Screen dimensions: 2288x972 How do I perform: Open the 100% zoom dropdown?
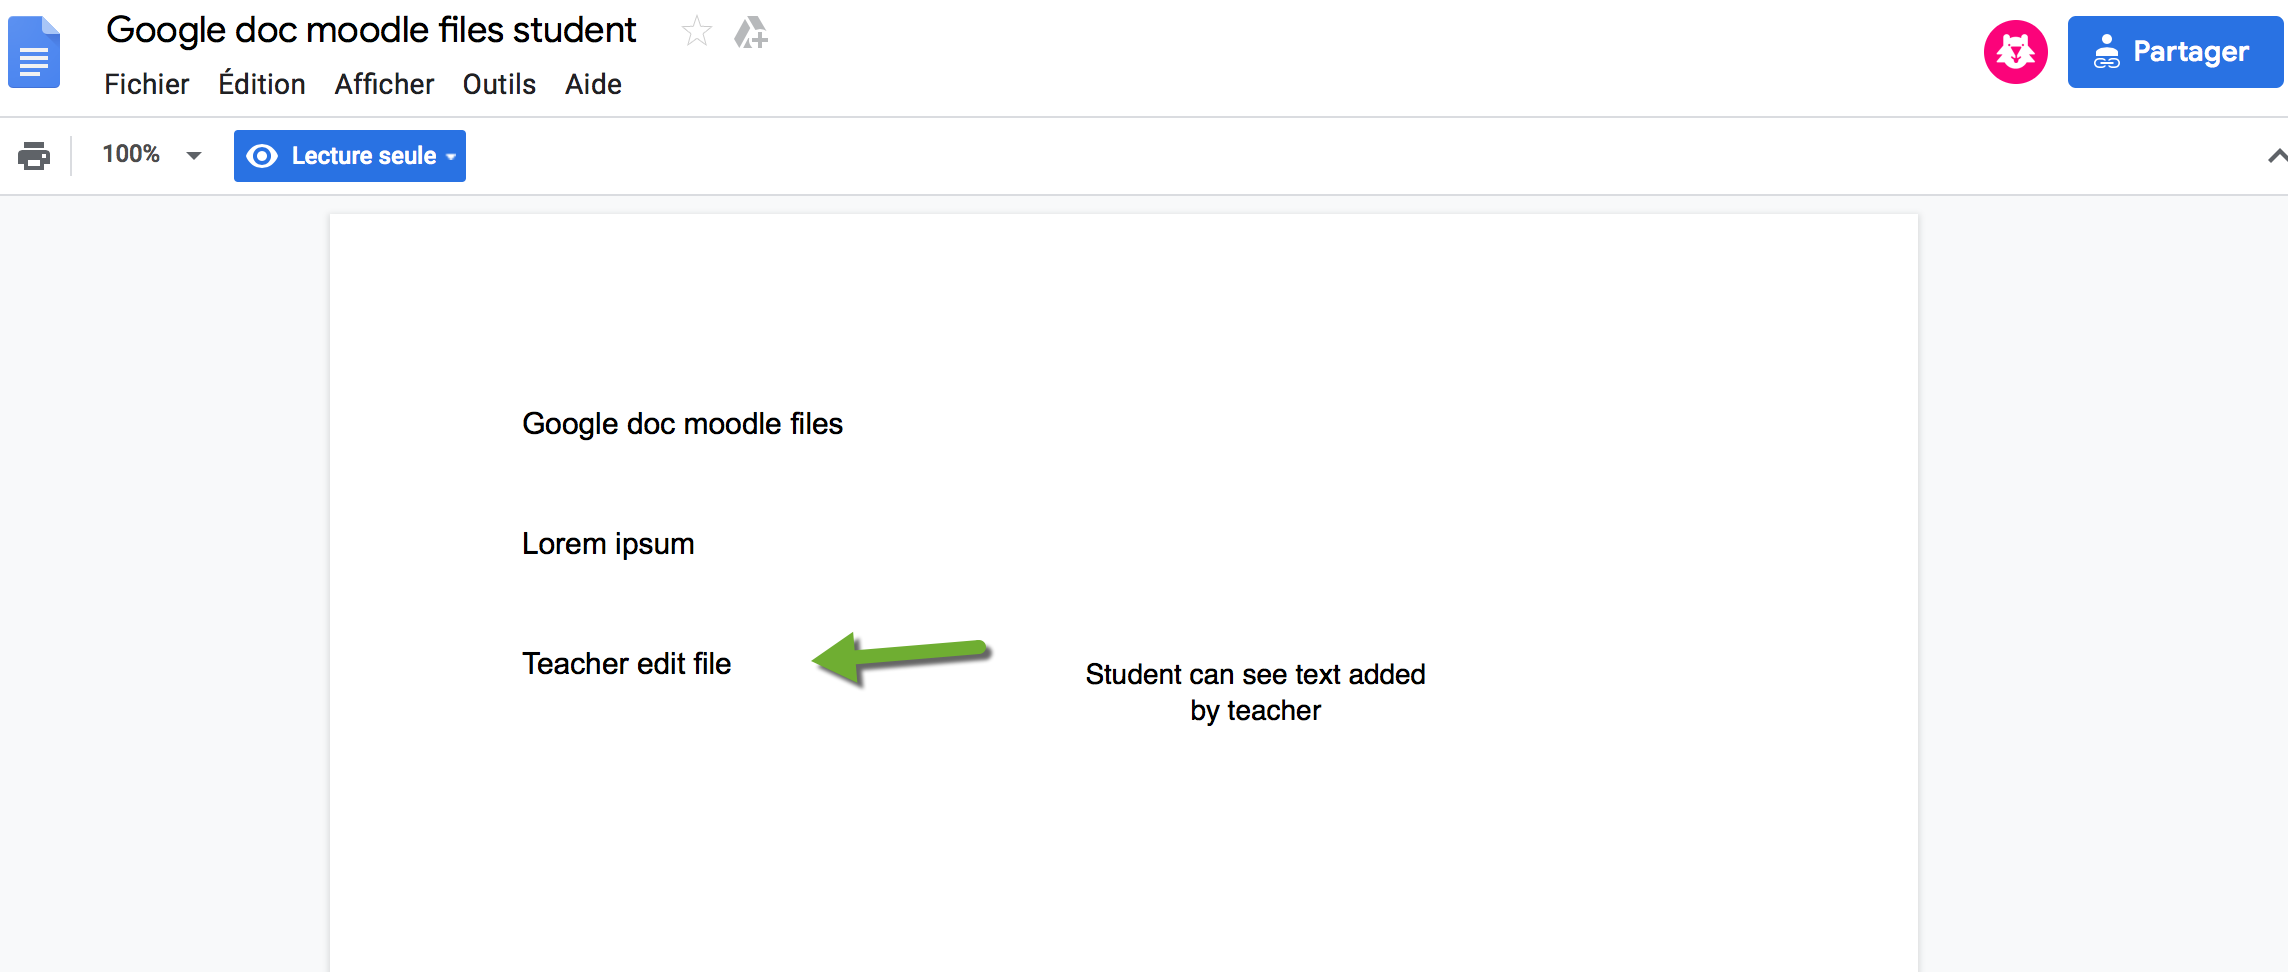coord(152,155)
